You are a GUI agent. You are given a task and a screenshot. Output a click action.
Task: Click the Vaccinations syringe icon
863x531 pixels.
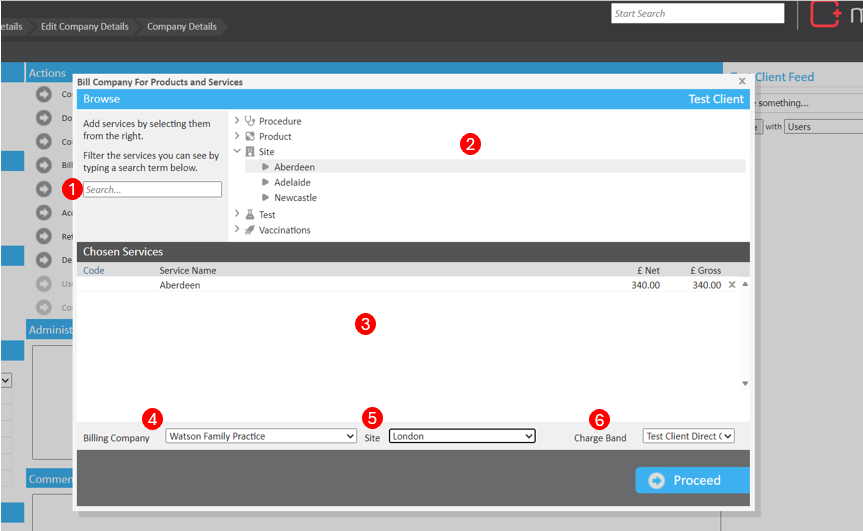[x=250, y=230]
